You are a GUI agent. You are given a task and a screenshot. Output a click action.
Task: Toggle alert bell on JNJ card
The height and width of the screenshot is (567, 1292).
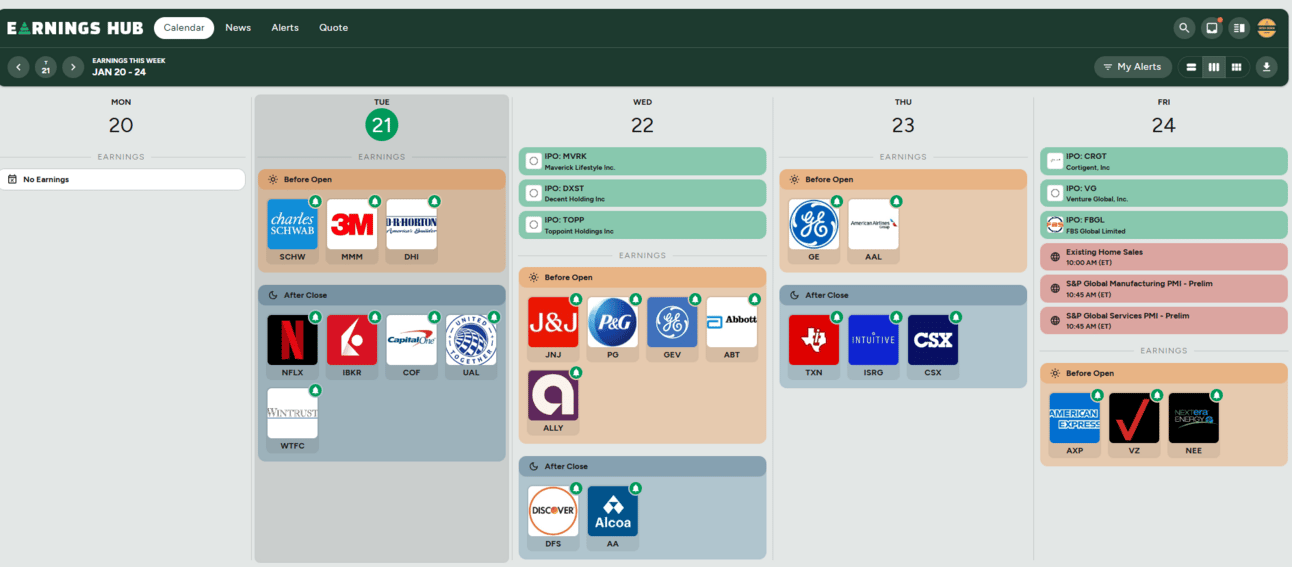pyautogui.click(x=576, y=299)
